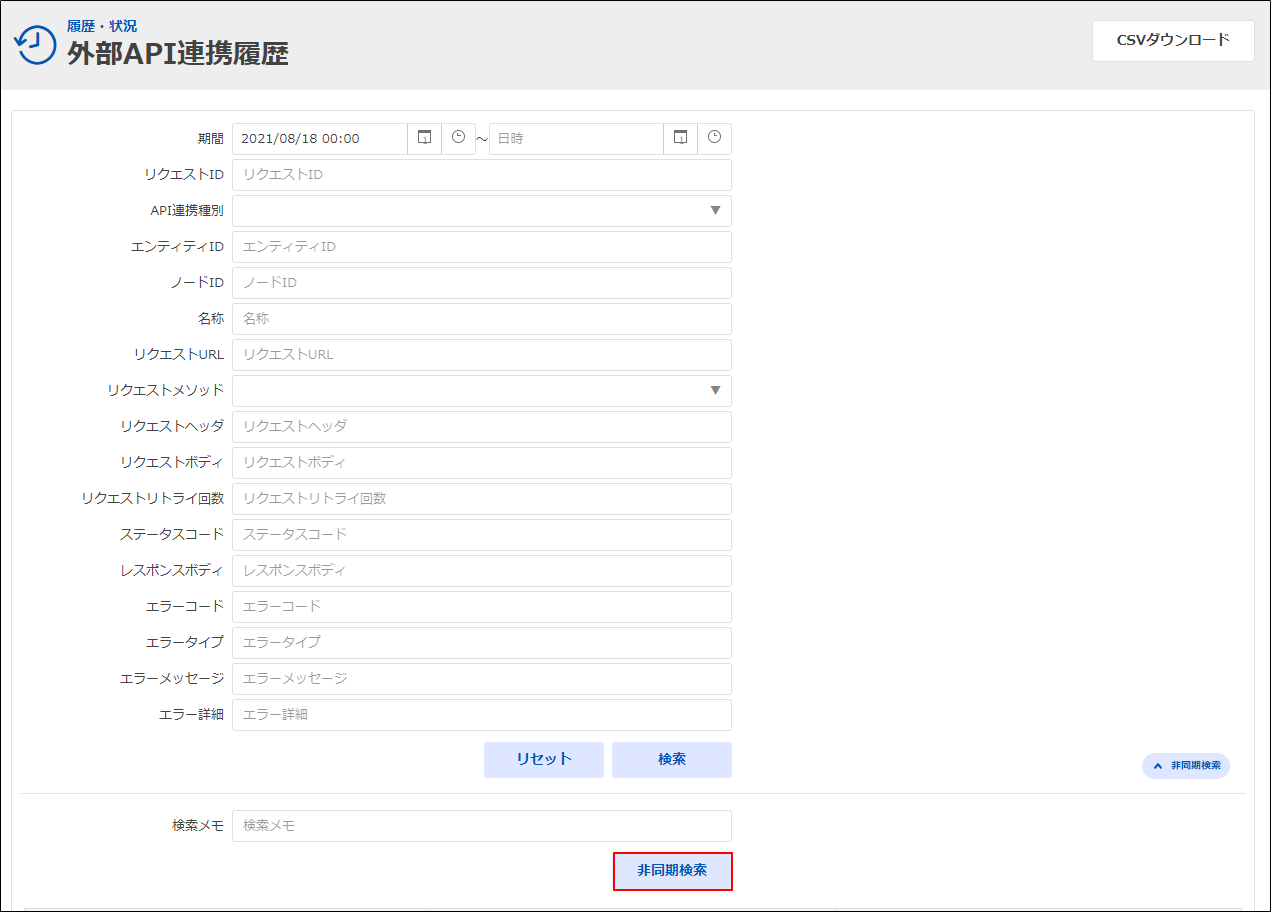1271x912 pixels.
Task: Open calendar picker for end date
Action: (x=680, y=139)
